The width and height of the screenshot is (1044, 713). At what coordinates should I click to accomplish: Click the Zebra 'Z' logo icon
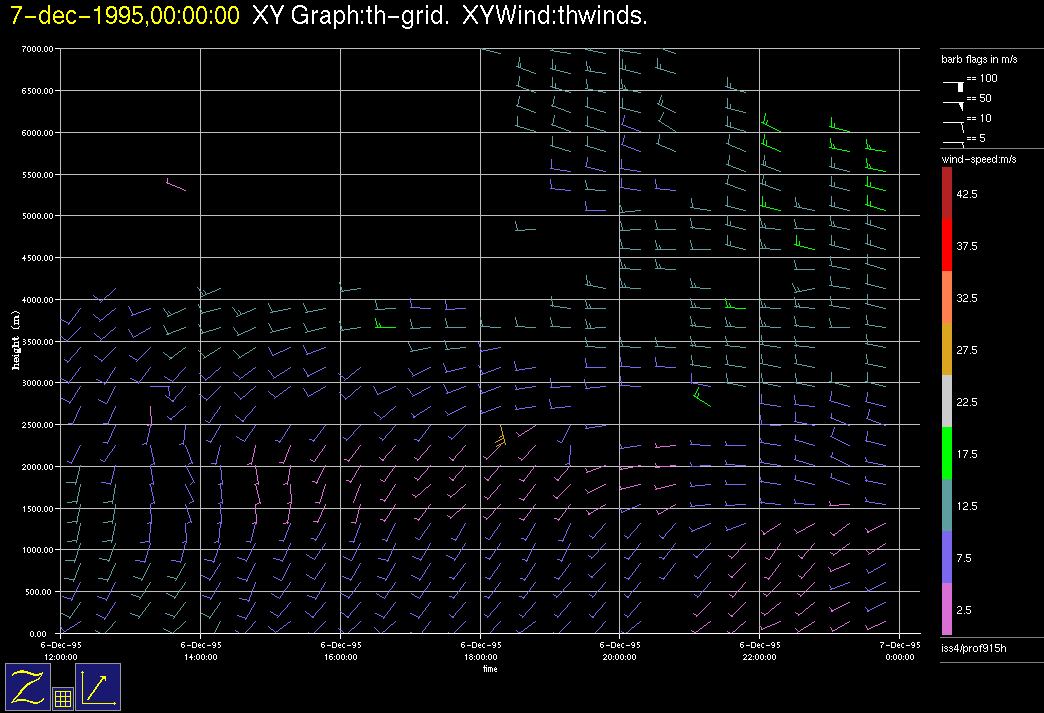27,686
